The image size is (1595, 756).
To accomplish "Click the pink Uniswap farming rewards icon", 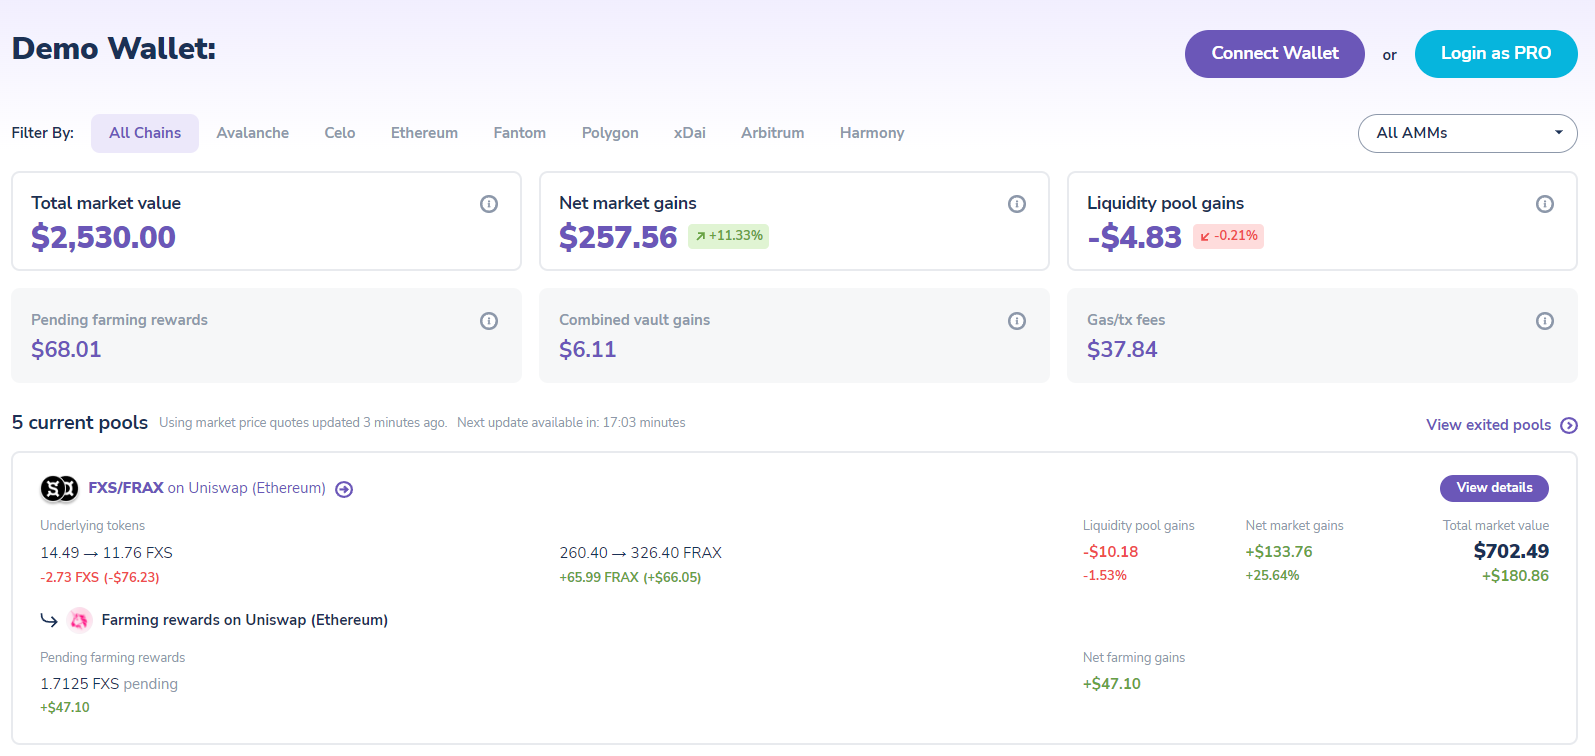I will click(x=79, y=620).
